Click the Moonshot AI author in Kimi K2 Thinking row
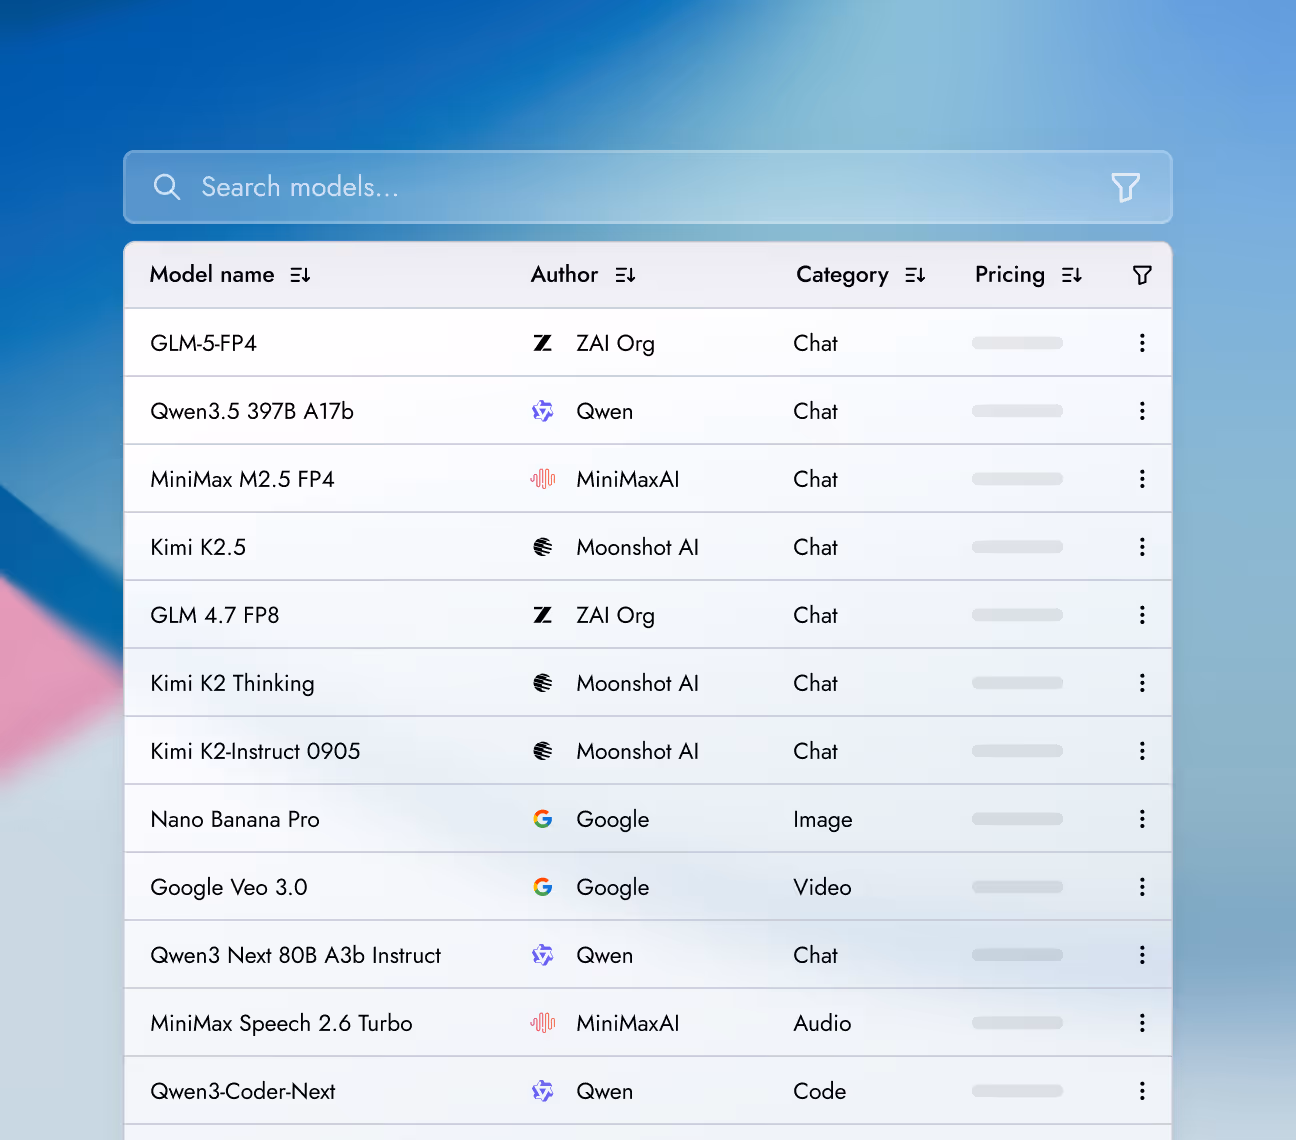The width and height of the screenshot is (1296, 1140). coord(638,683)
